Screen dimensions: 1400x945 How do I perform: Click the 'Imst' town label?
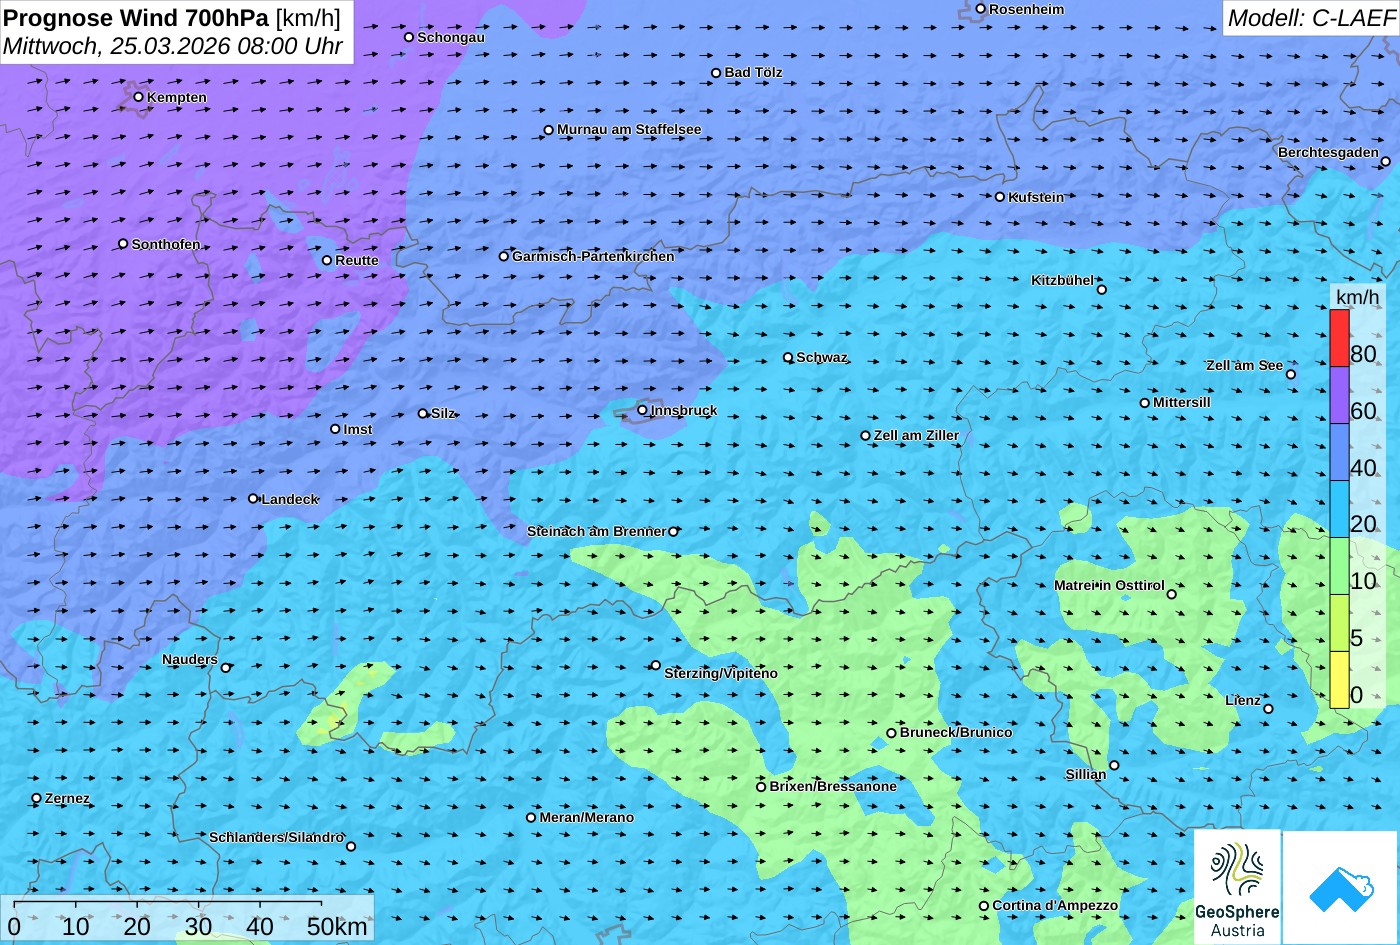tap(358, 429)
